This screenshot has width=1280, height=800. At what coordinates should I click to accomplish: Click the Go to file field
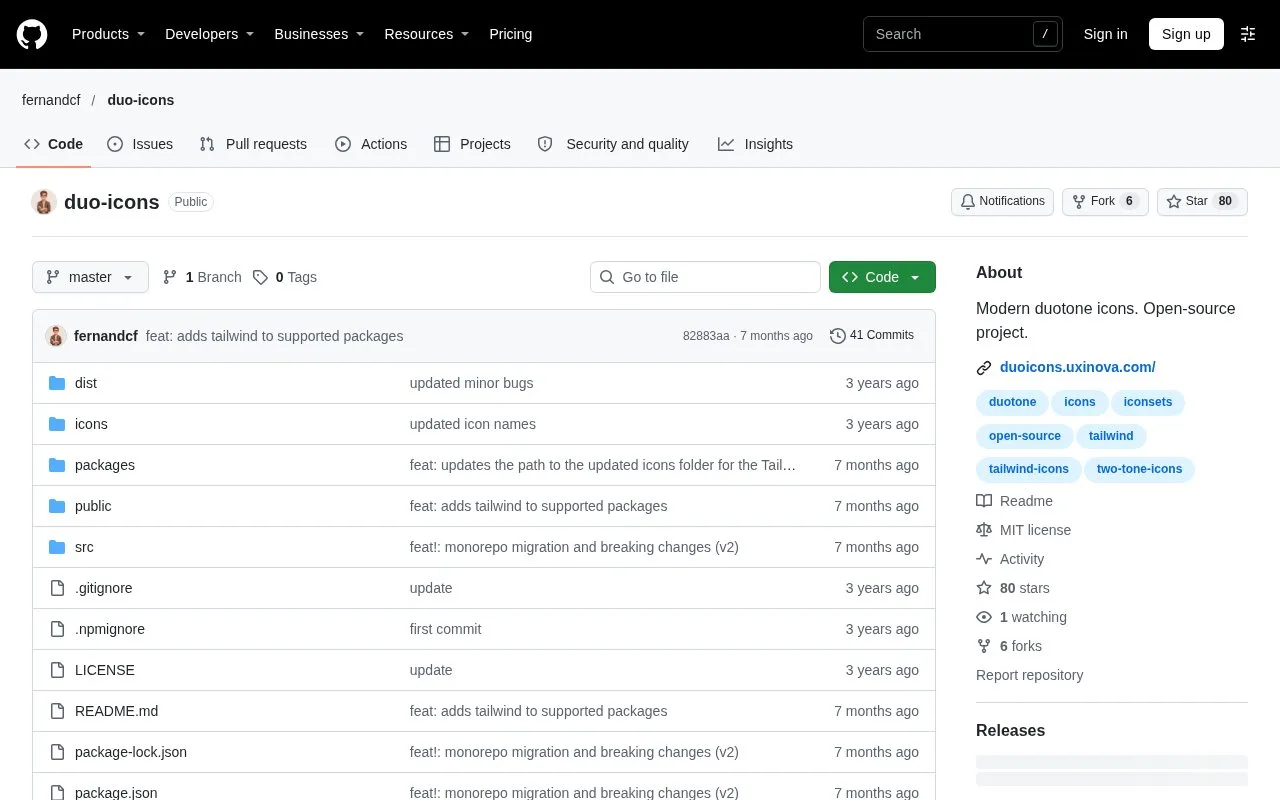(705, 277)
